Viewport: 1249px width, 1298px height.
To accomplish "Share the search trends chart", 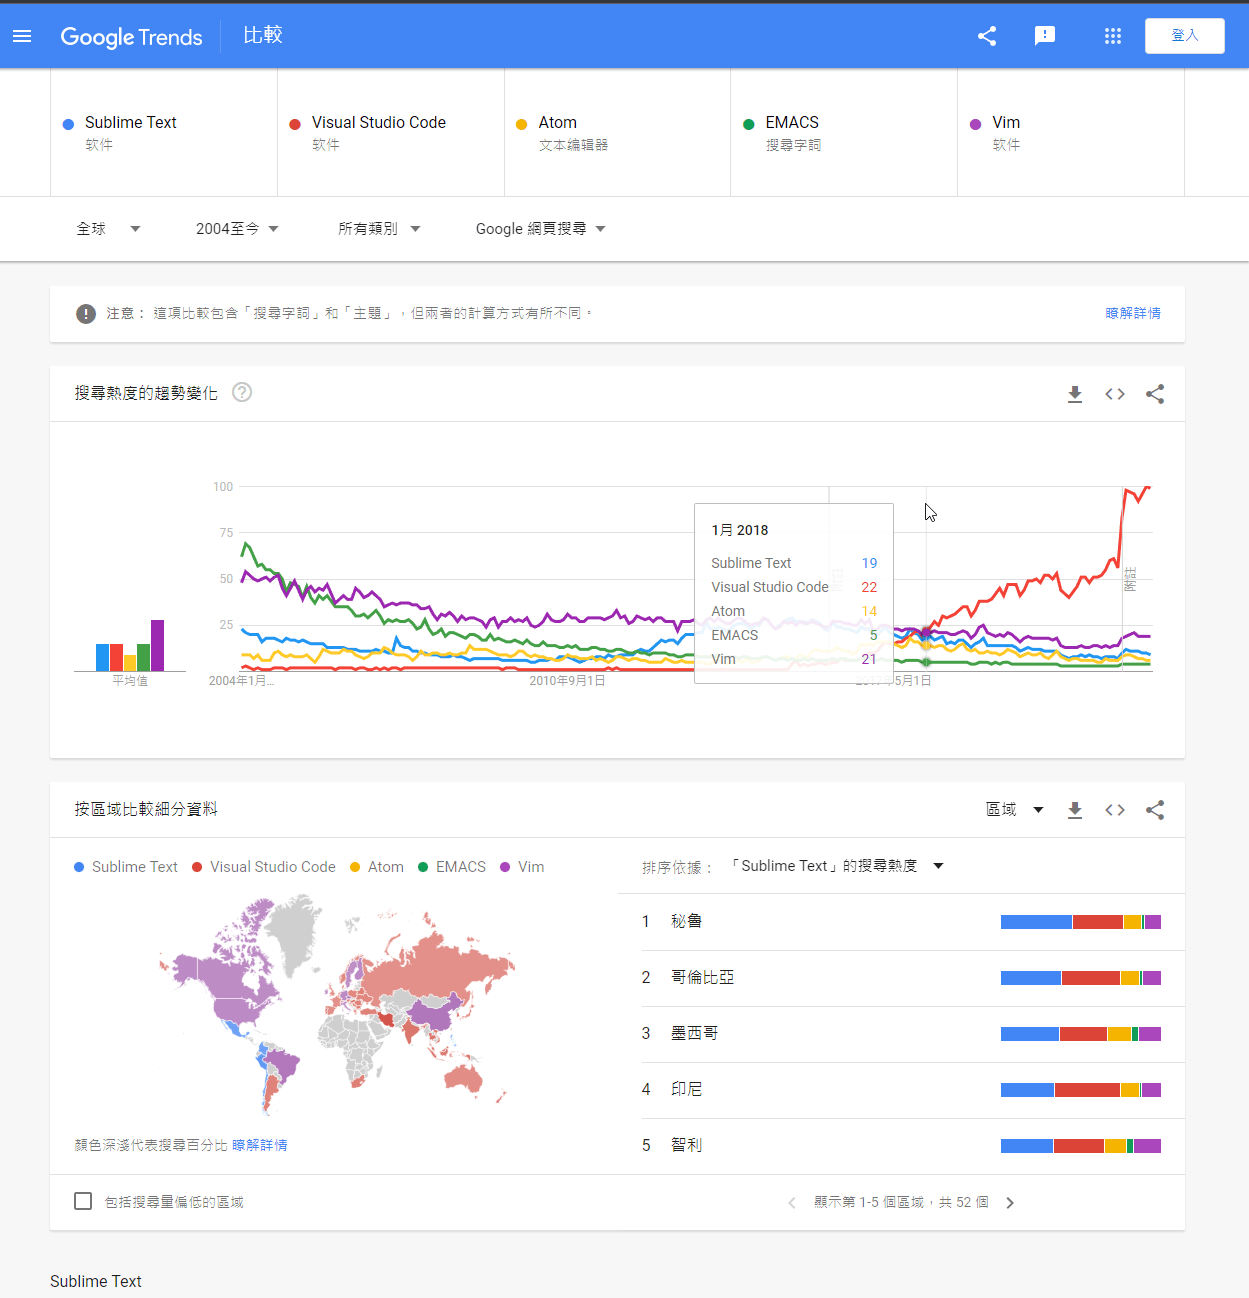I will [1155, 394].
